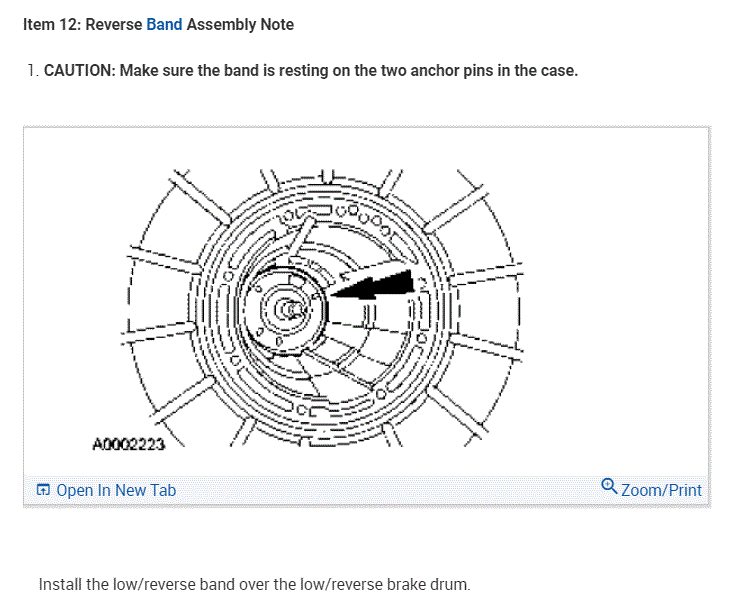The width and height of the screenshot is (752, 593).
Task: Click the step number "1."
Action: [x=33, y=72]
